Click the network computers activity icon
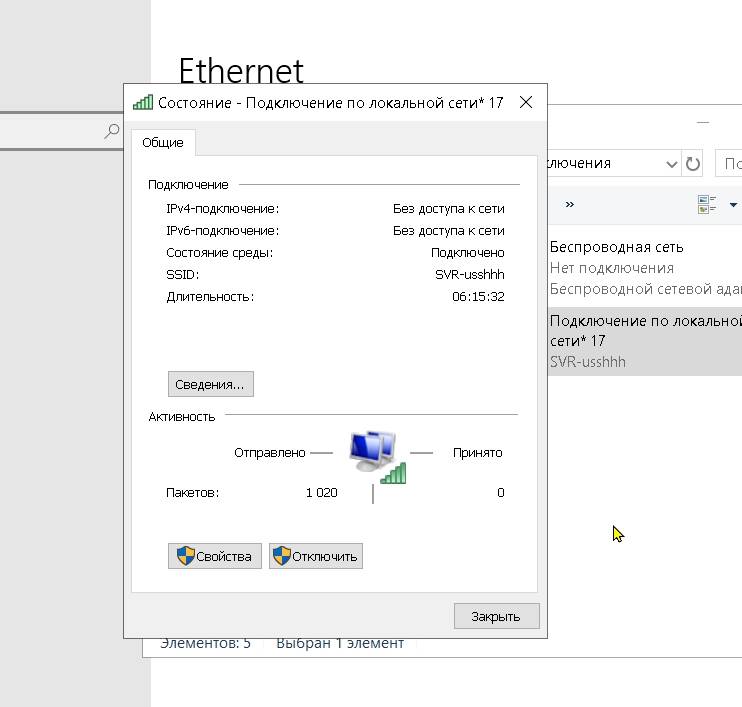This screenshot has width=742, height=707. coord(378,456)
